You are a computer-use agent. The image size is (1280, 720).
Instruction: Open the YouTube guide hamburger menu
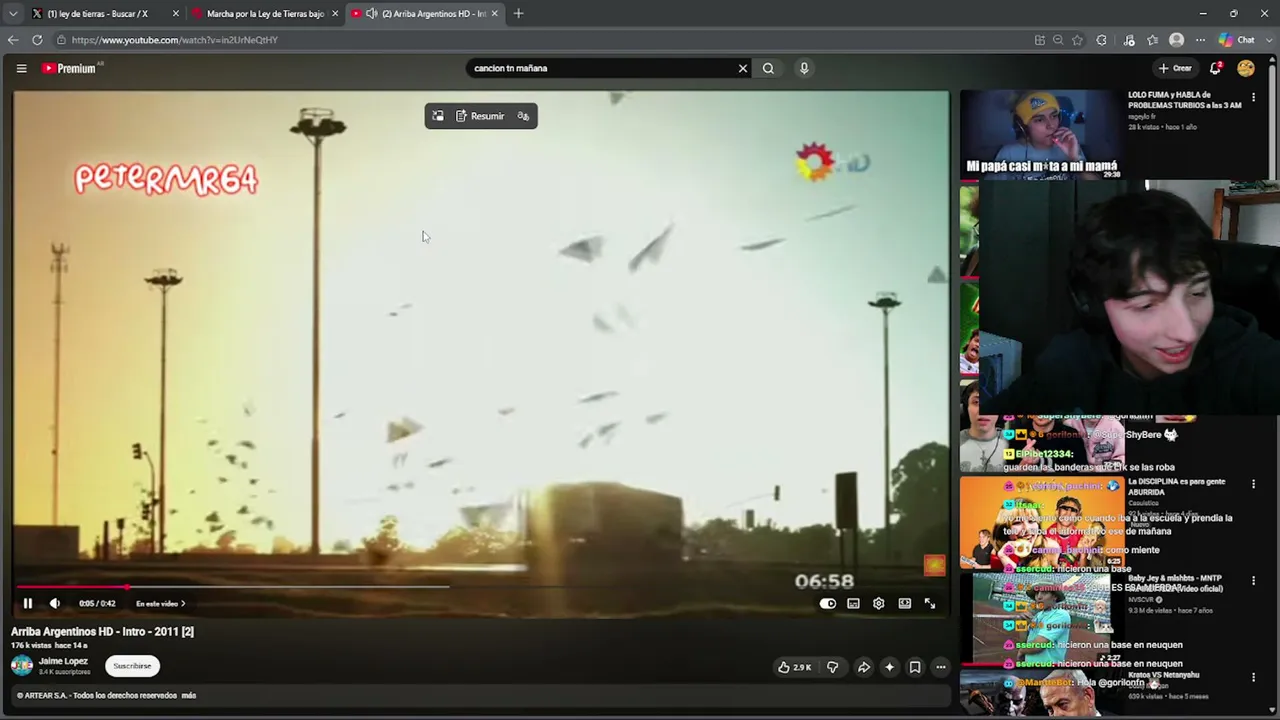21,68
